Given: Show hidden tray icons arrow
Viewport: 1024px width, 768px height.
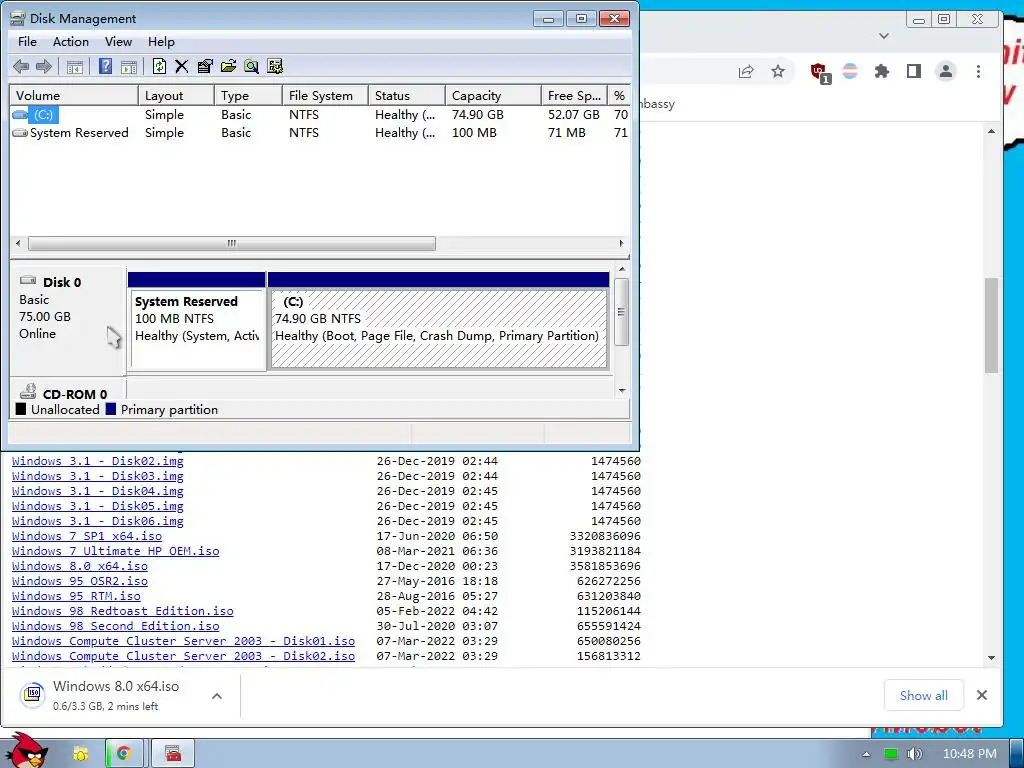Looking at the screenshot, I should (866, 754).
